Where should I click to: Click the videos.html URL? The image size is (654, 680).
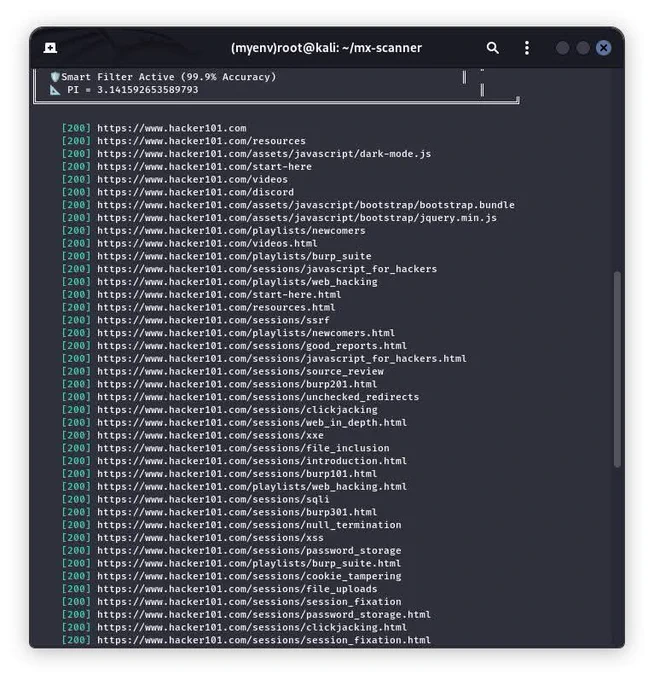point(207,243)
